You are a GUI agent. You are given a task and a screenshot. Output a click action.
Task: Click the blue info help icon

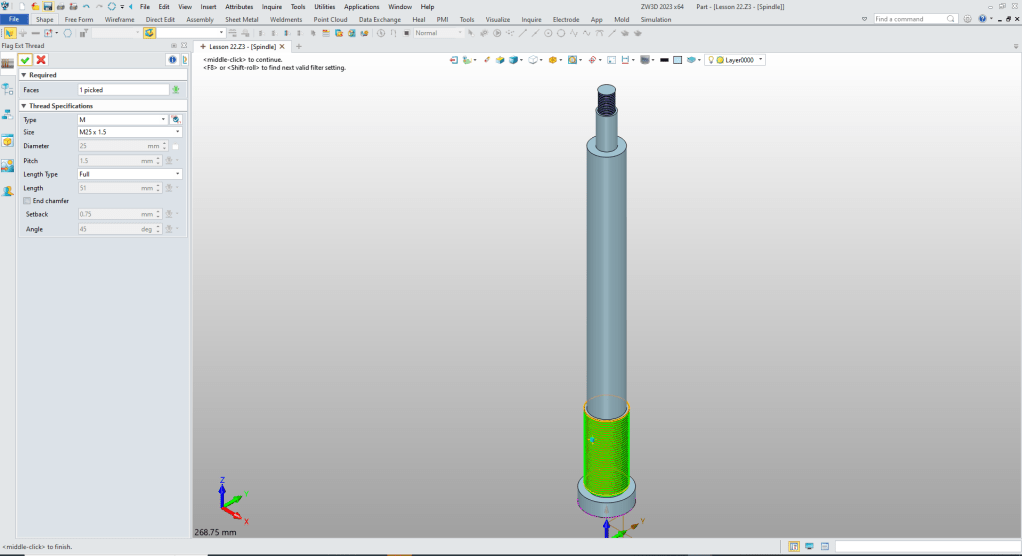point(171,60)
